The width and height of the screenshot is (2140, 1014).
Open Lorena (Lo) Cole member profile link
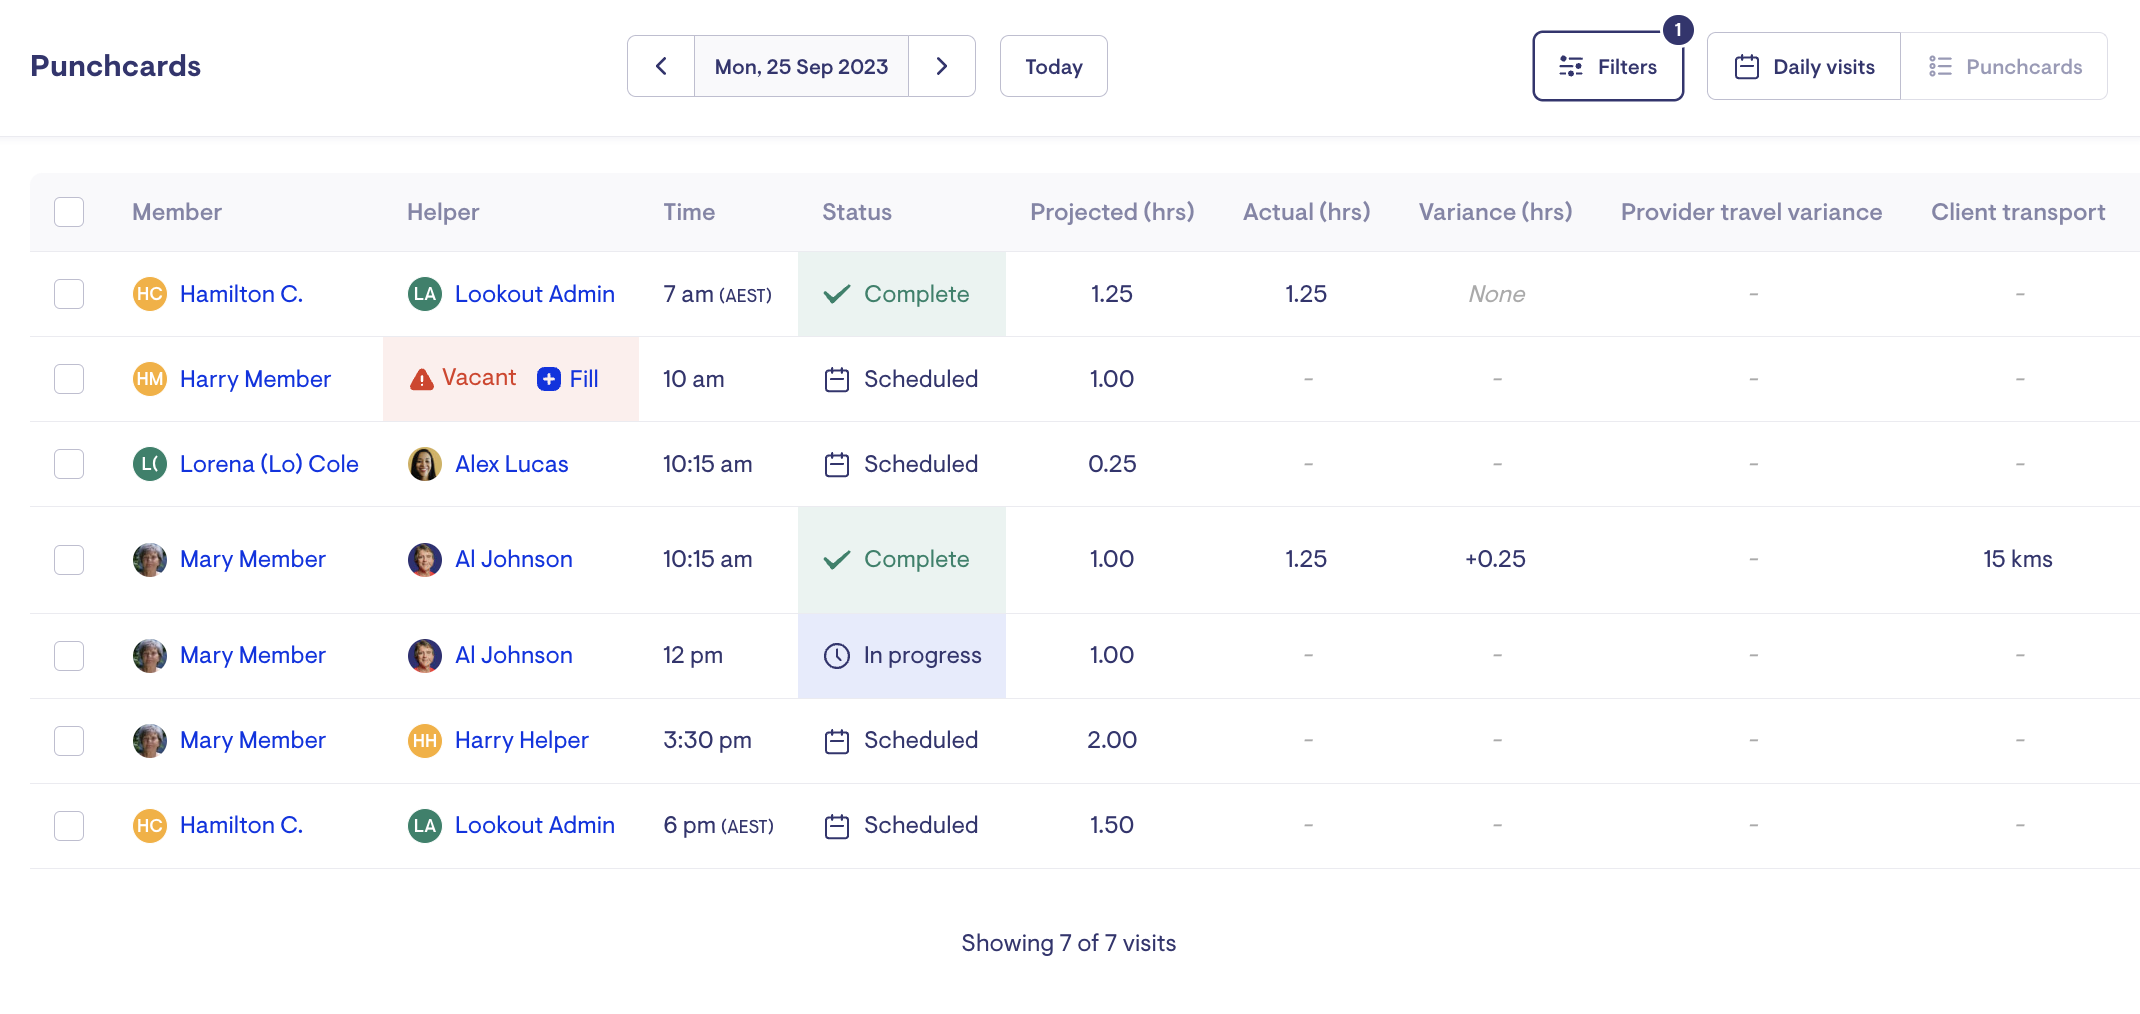[269, 464]
